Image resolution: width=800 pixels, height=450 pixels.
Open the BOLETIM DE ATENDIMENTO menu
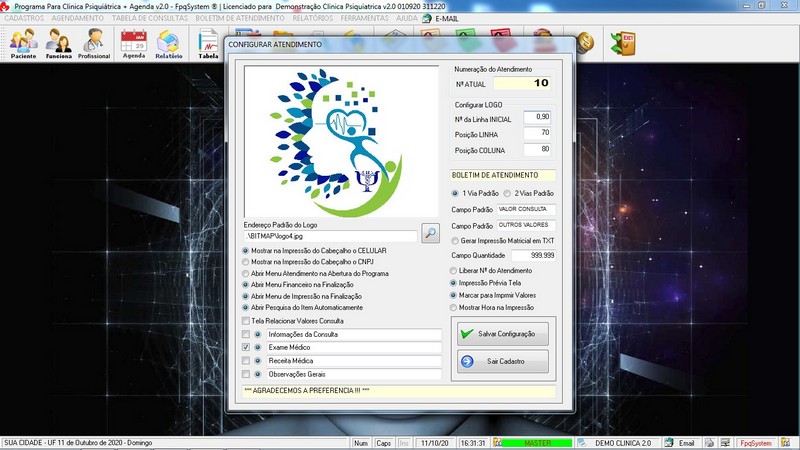point(240,18)
